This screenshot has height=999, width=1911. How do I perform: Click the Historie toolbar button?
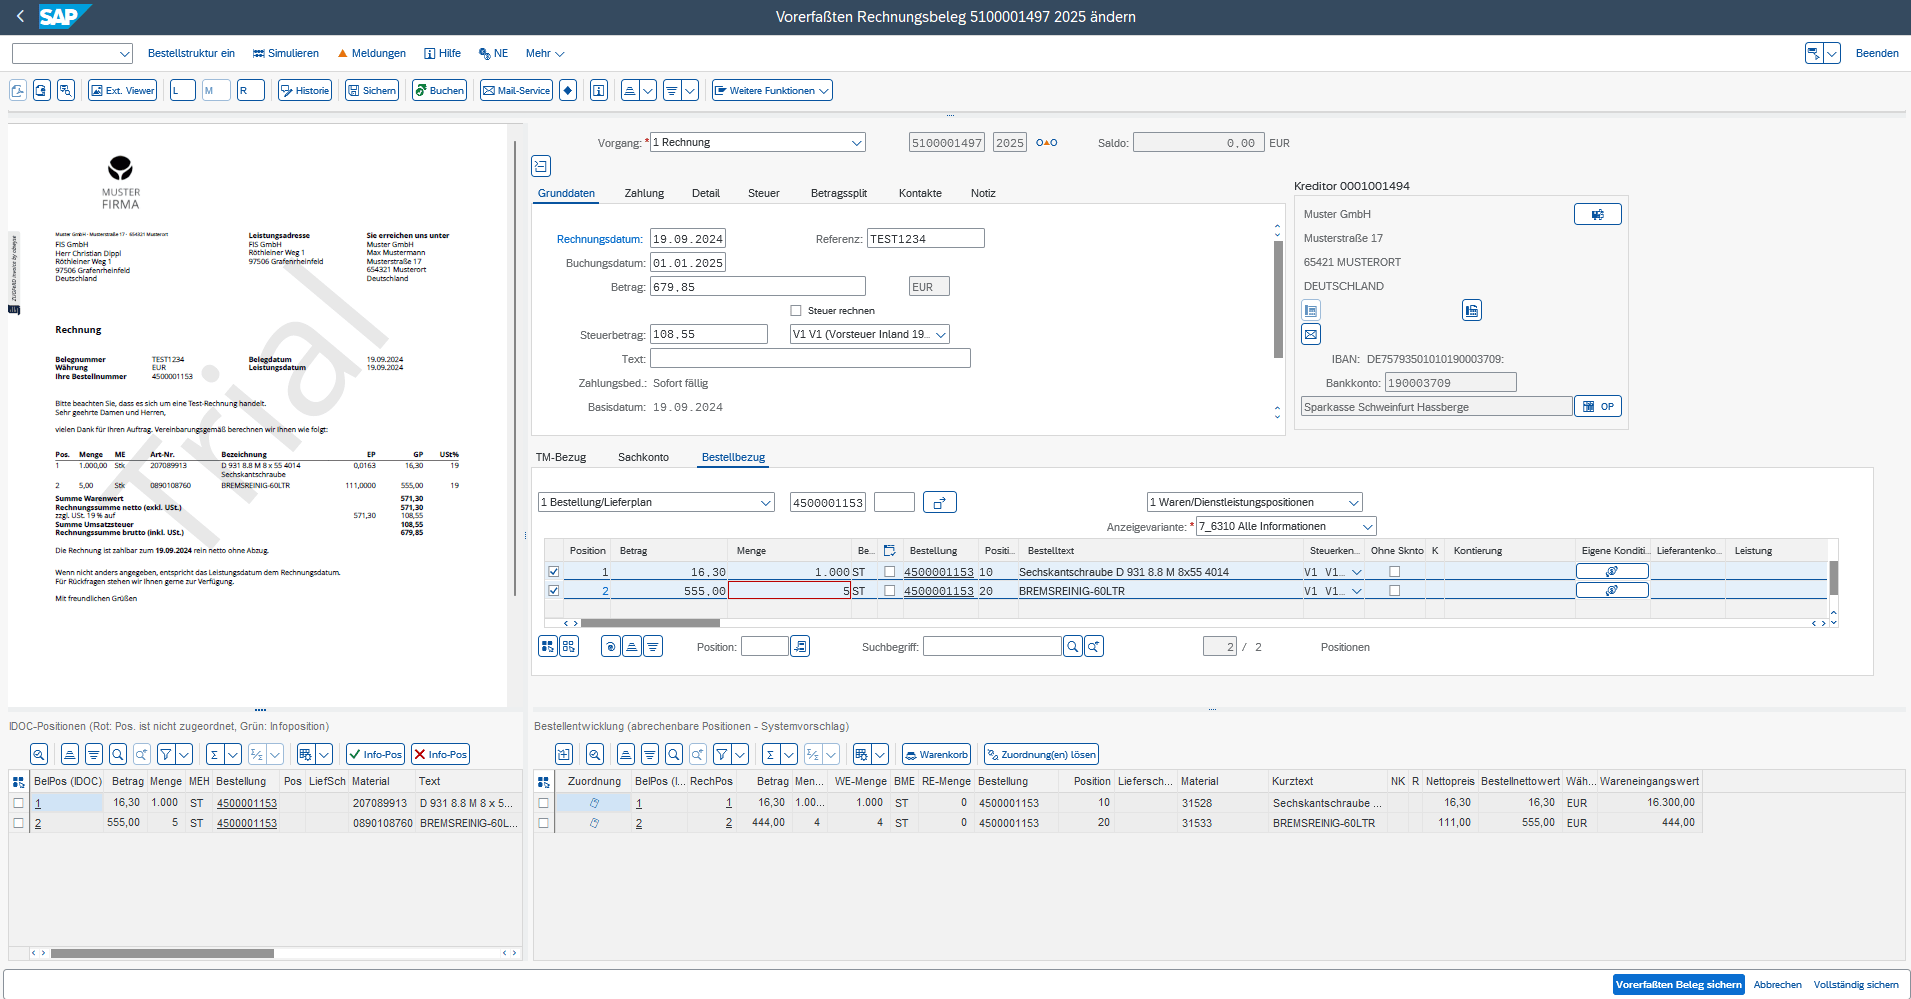click(x=305, y=90)
